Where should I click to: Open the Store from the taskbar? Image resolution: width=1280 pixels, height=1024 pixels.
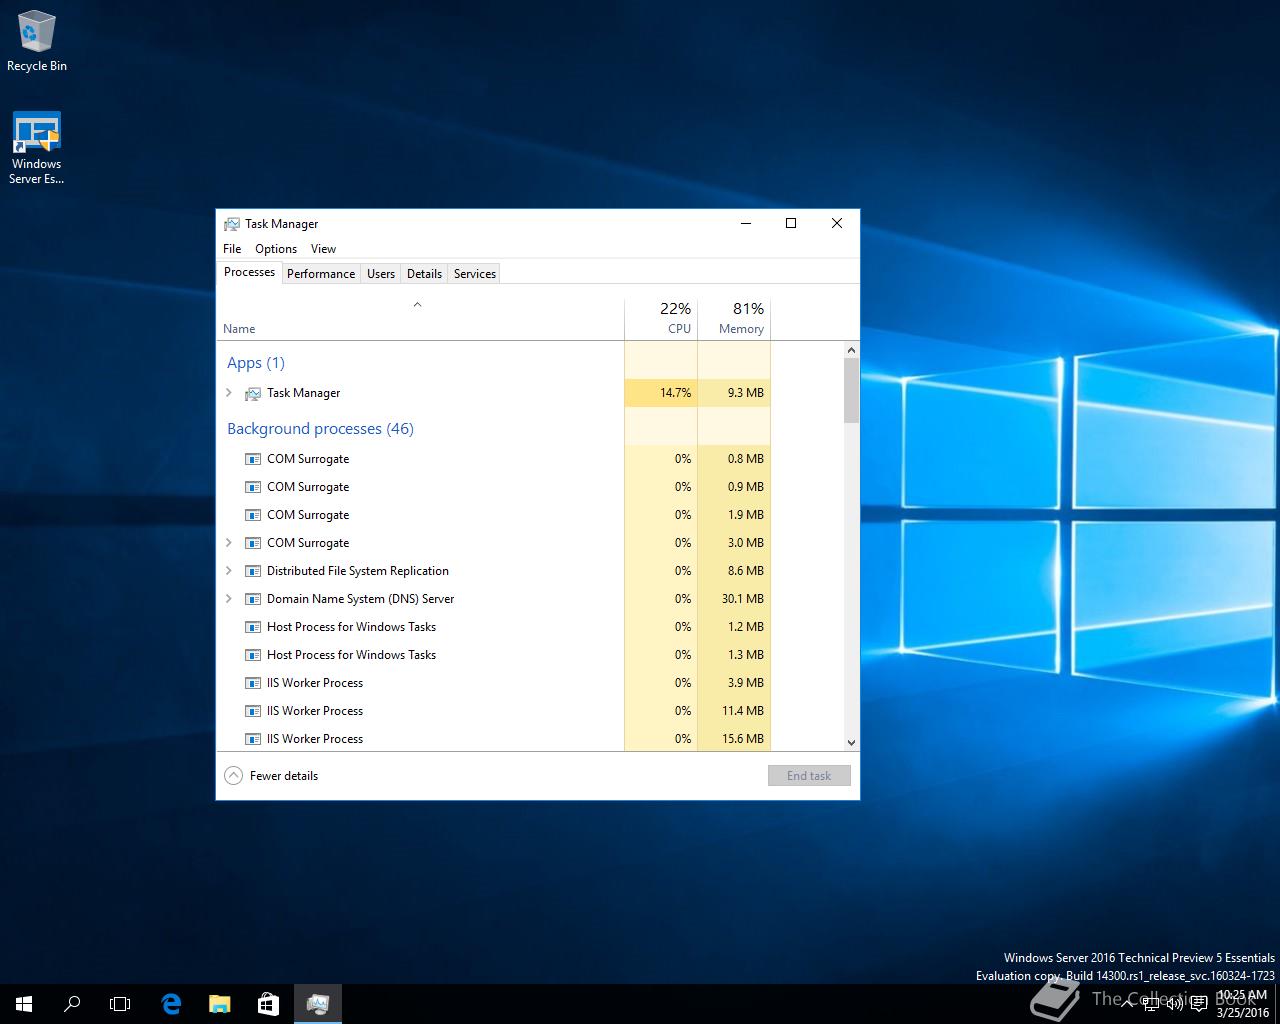click(268, 1004)
